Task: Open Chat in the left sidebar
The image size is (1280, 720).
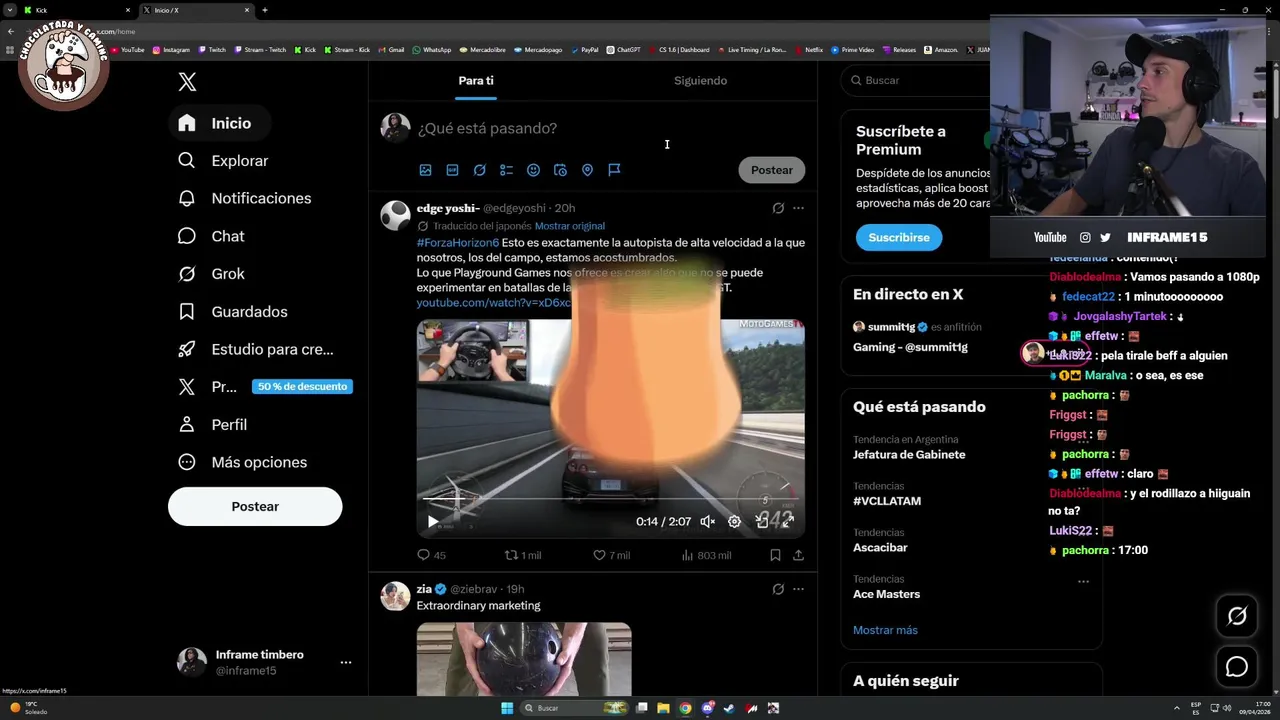Action: [x=211, y=236]
